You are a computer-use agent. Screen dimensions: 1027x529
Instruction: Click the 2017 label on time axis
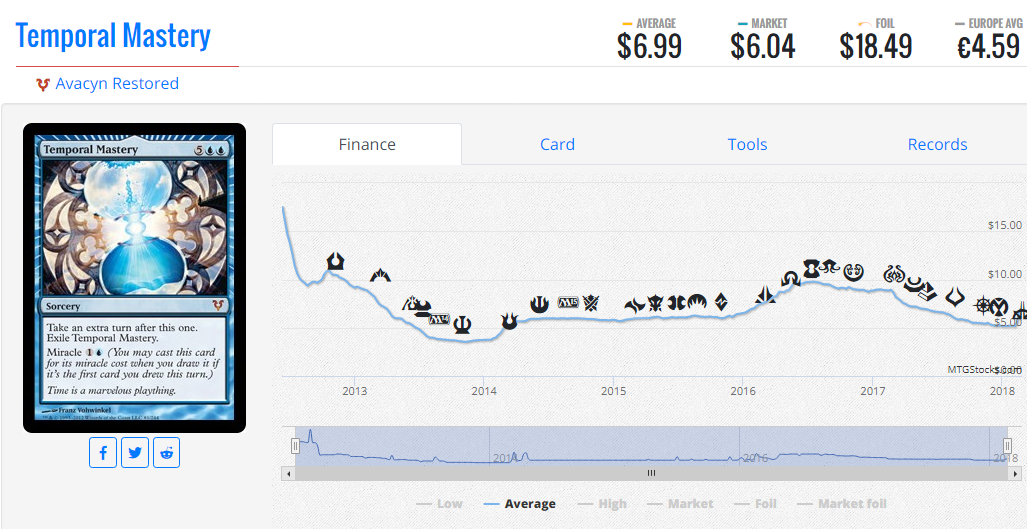(x=872, y=392)
